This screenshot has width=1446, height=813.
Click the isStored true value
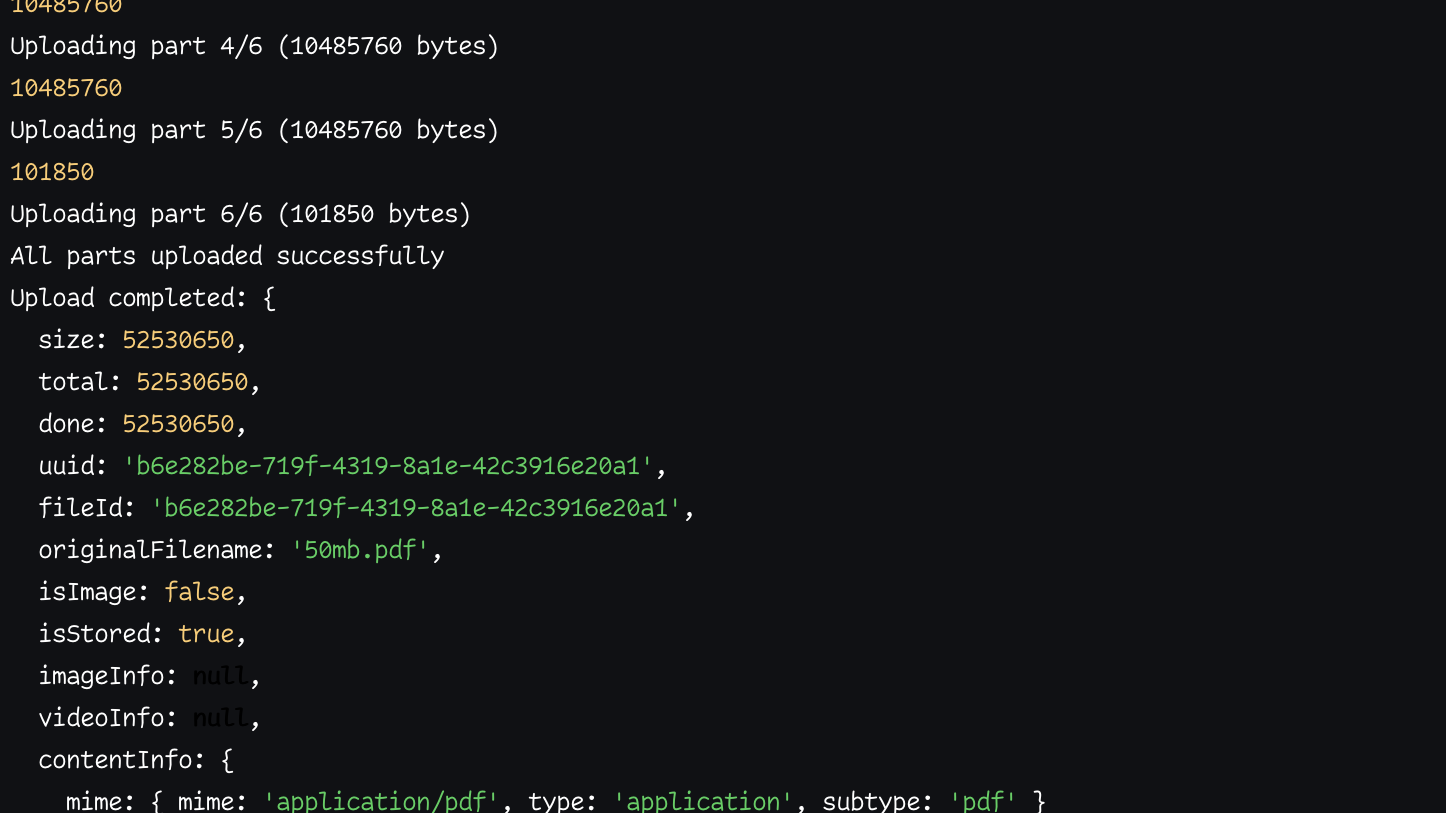206,634
